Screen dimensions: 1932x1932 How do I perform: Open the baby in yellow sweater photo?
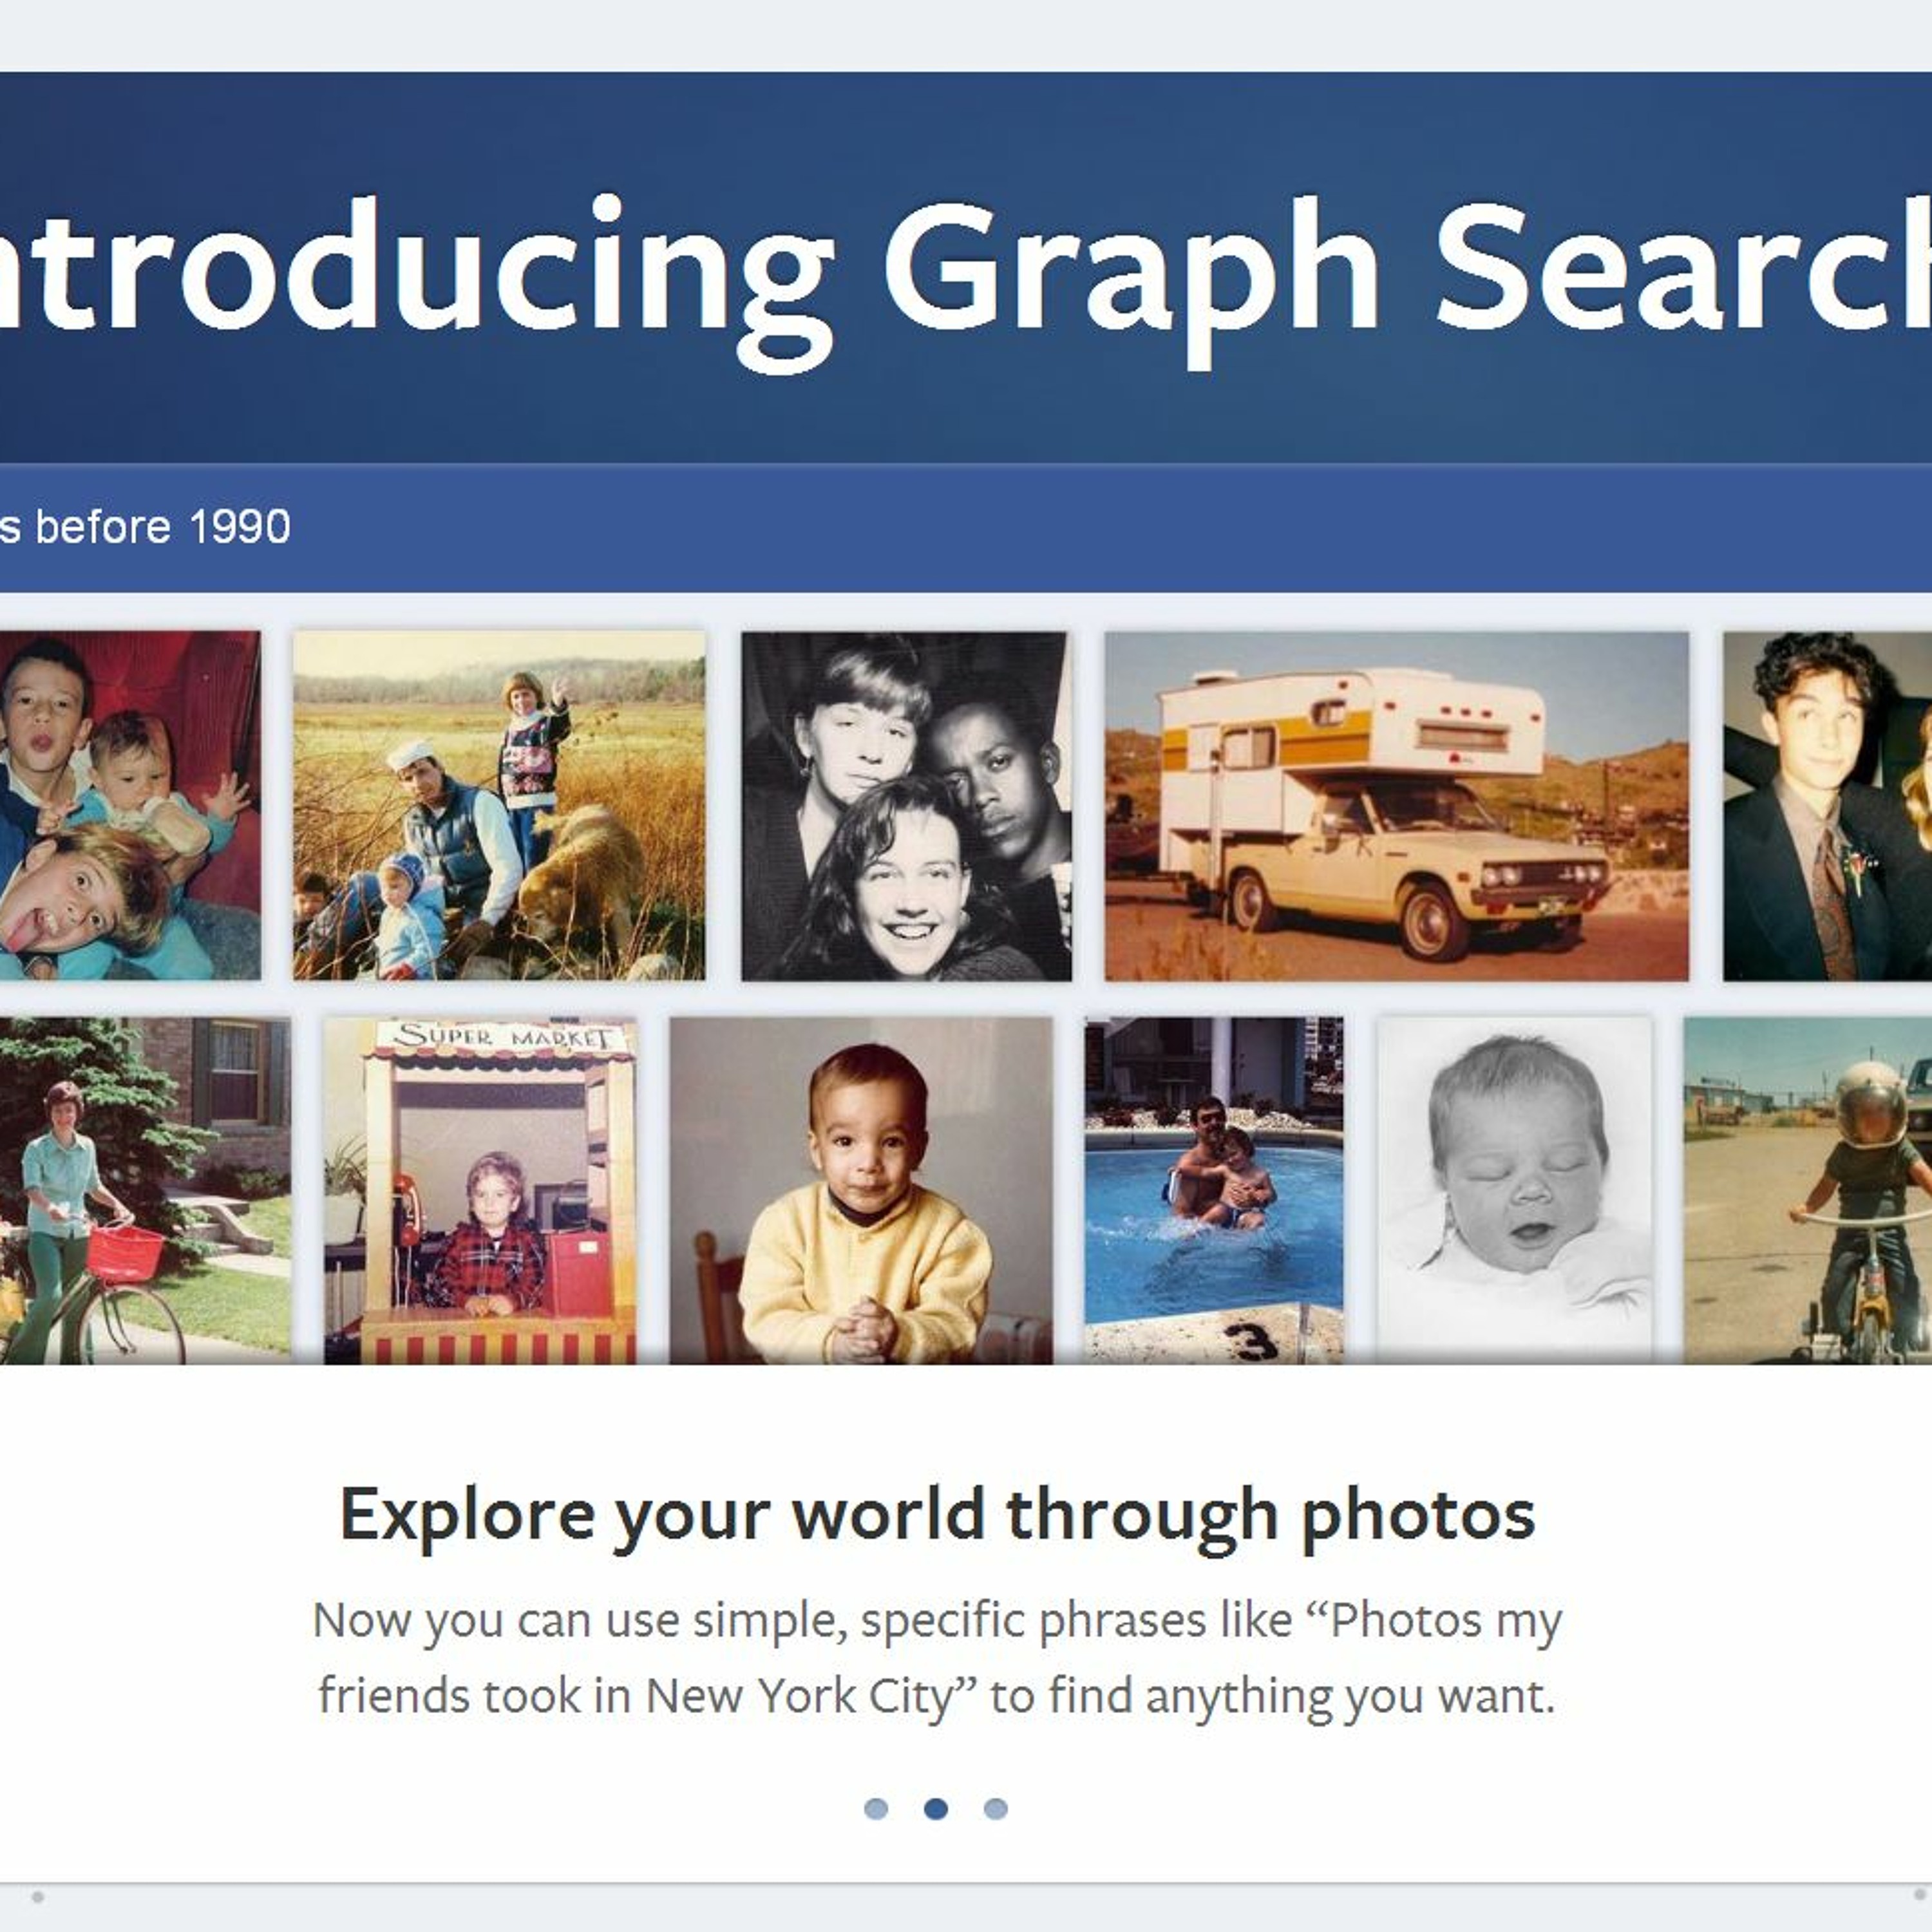pos(861,1190)
